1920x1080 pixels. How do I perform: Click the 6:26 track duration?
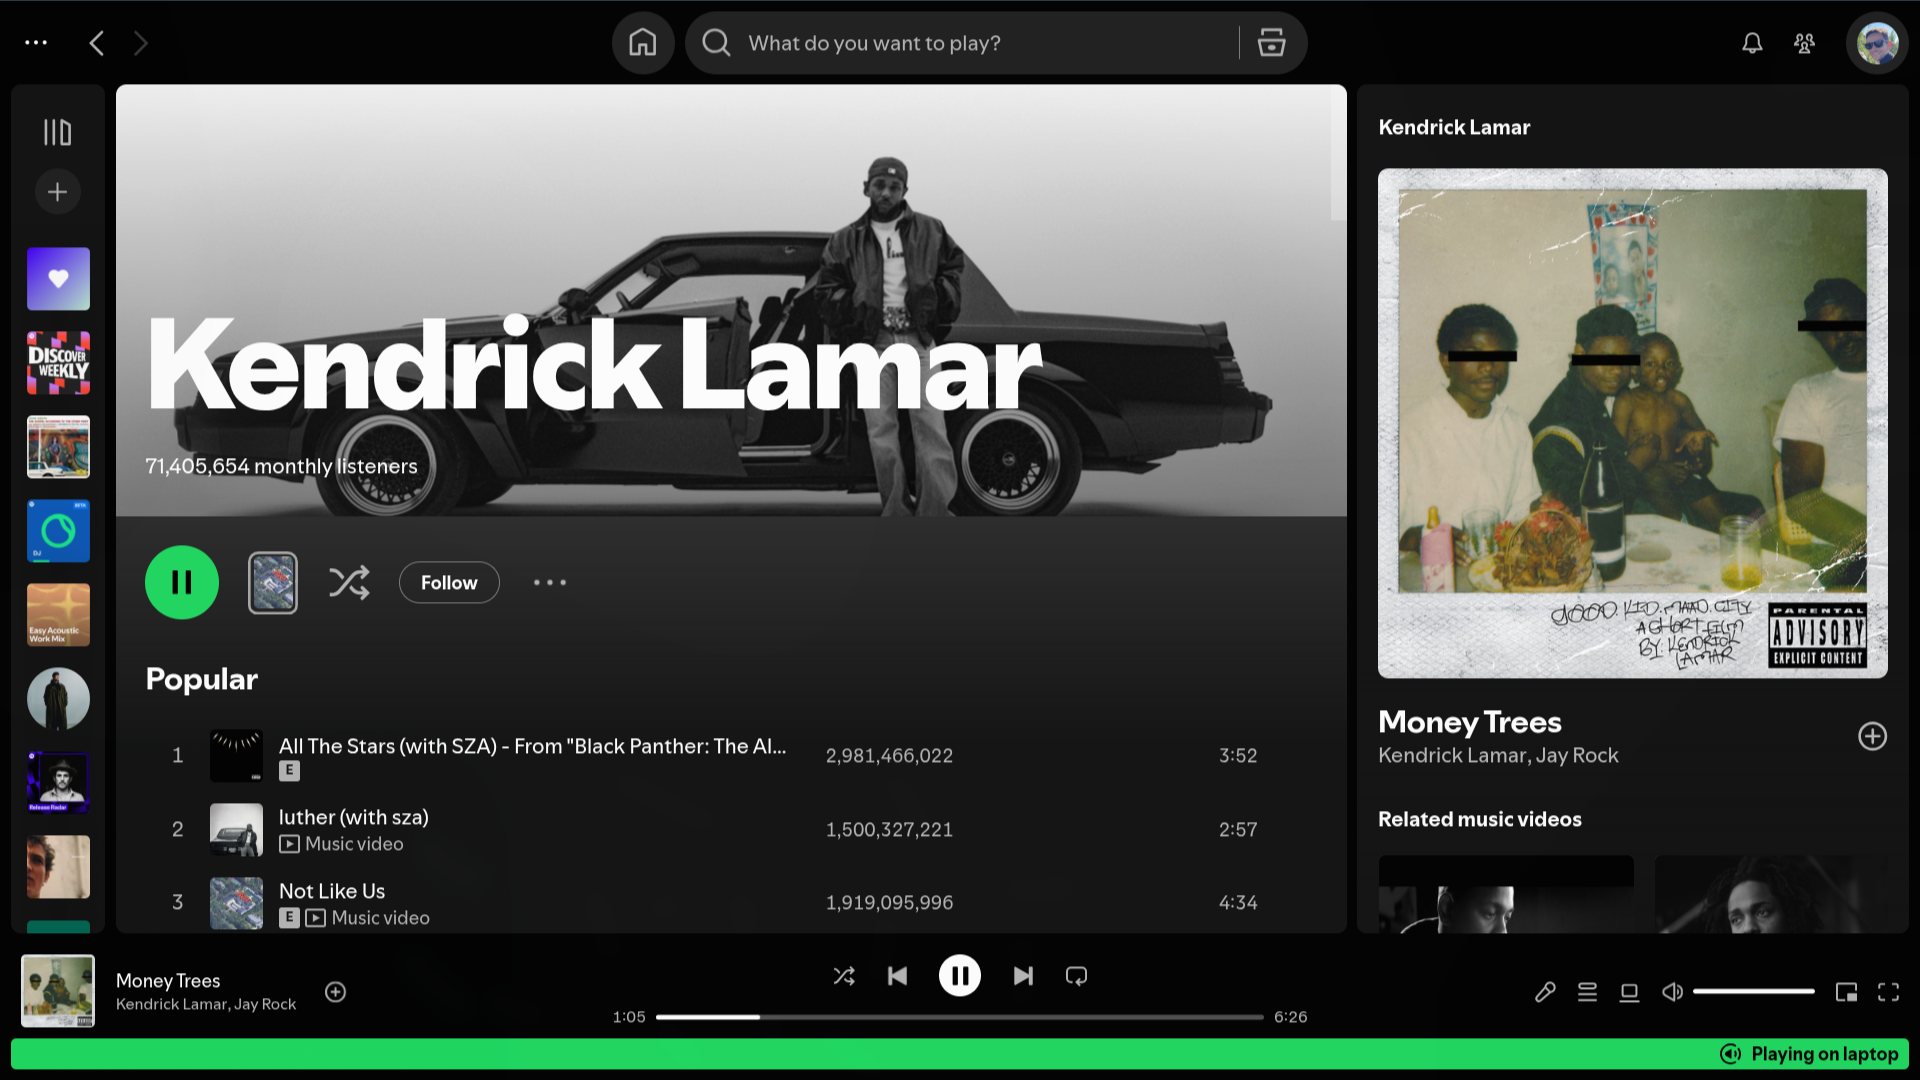(1290, 1017)
